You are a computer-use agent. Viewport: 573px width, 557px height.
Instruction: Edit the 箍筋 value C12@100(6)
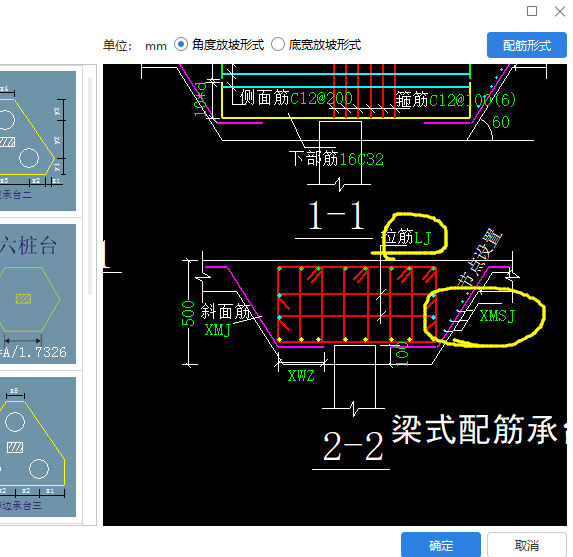pos(473,100)
